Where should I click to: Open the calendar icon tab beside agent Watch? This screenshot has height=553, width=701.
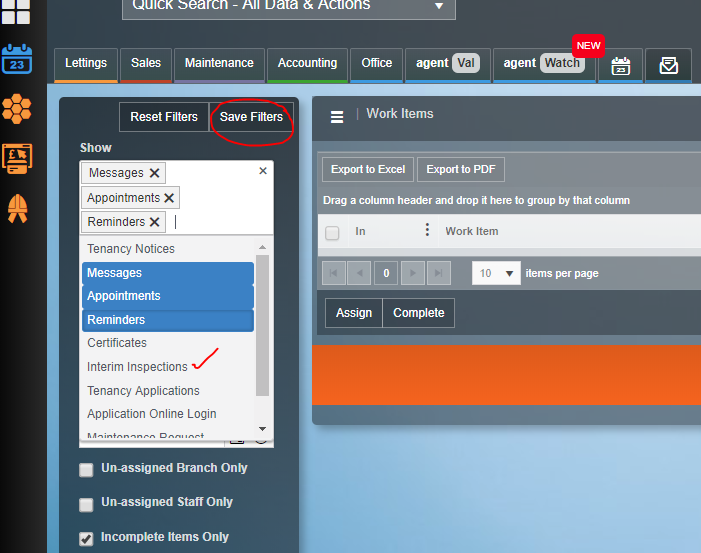[620, 66]
